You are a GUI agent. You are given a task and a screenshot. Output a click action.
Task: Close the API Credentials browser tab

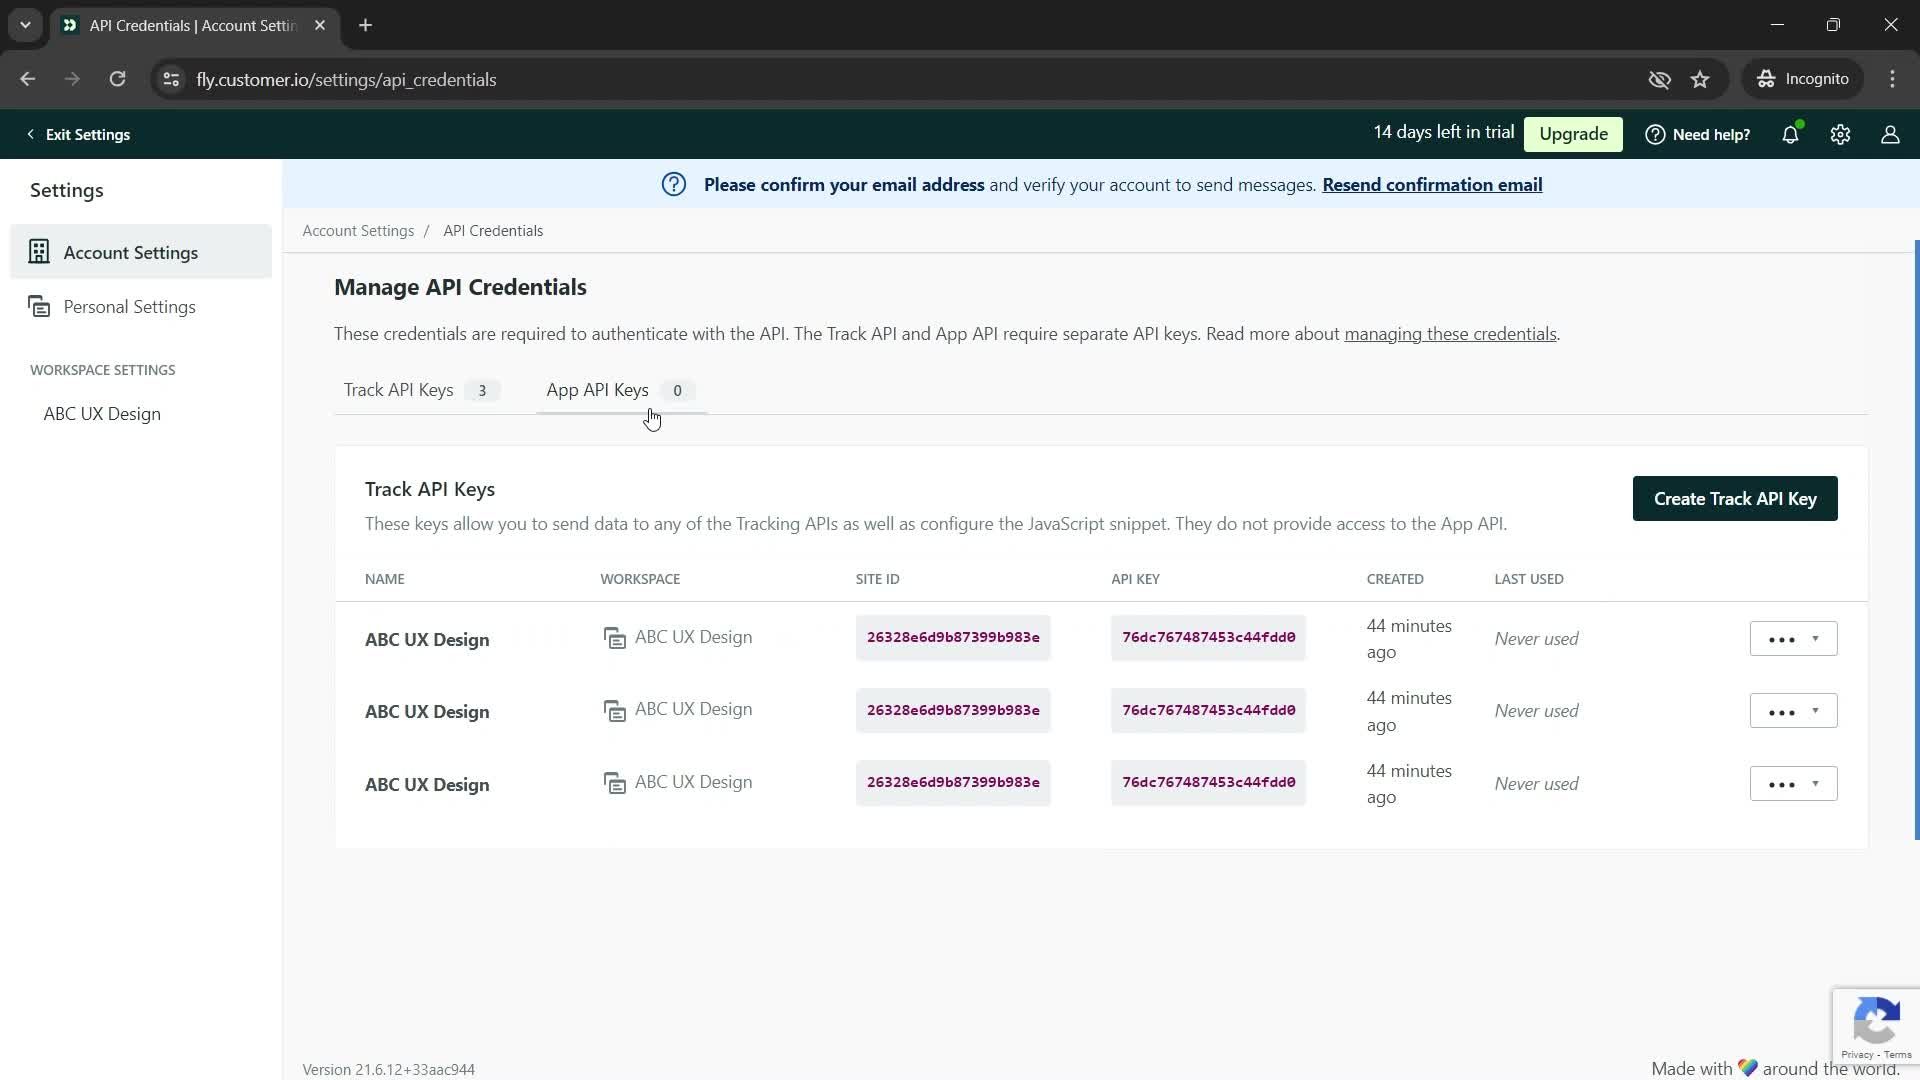click(x=320, y=25)
